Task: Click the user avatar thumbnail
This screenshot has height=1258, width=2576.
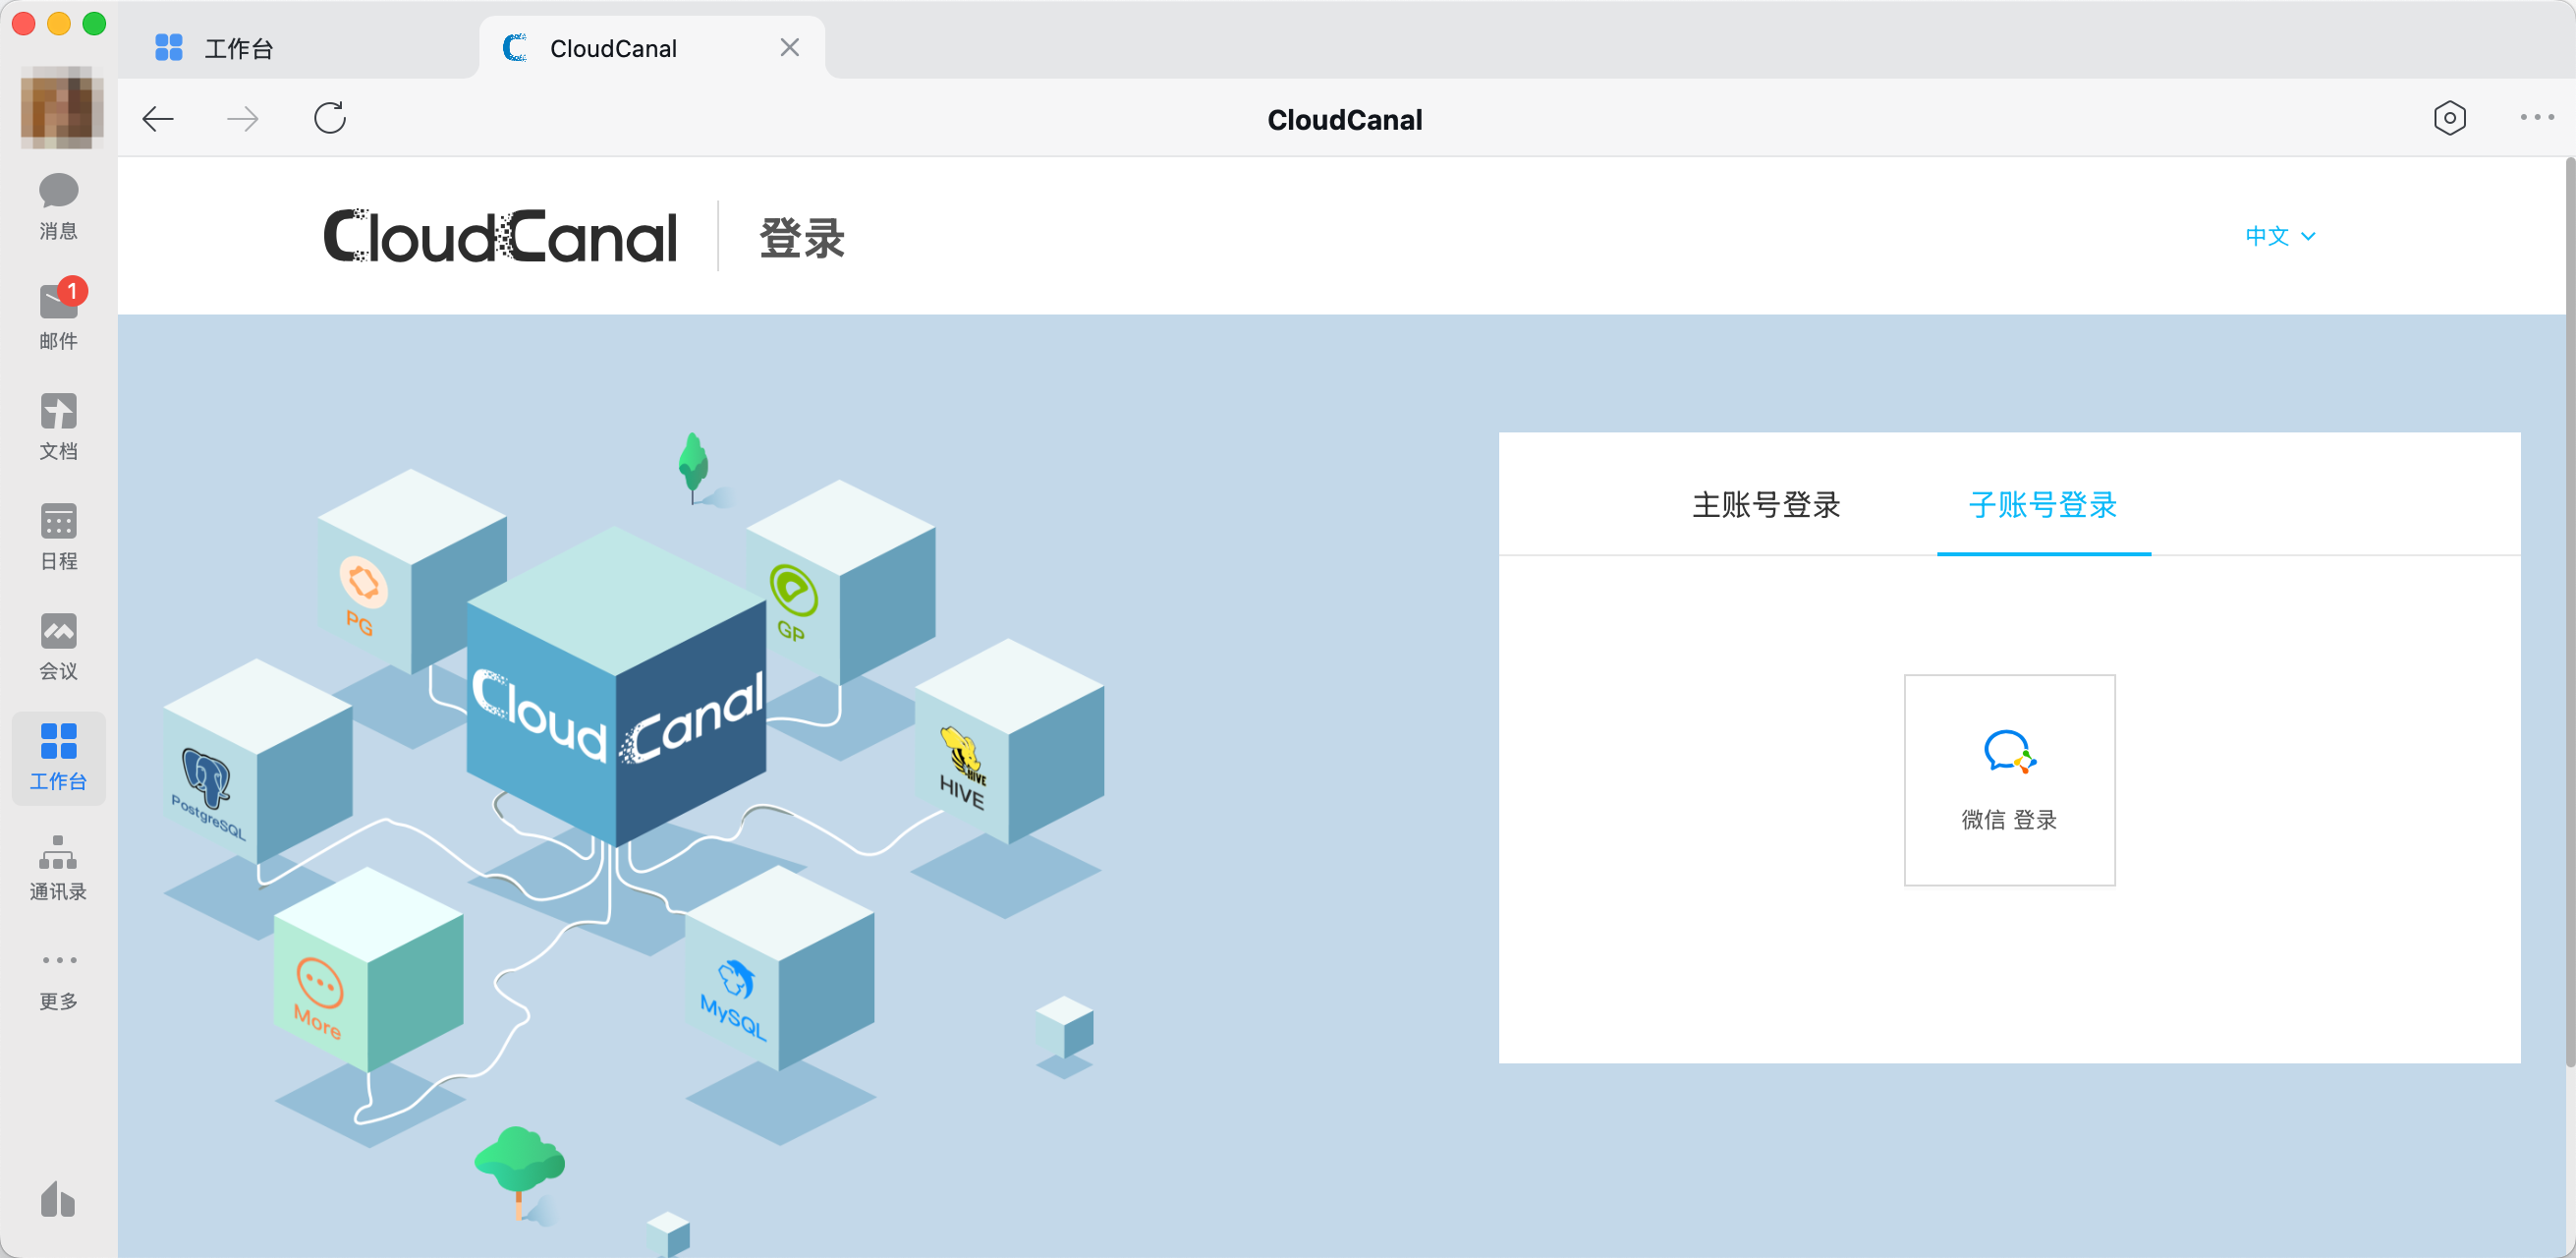Action: coord(62,107)
